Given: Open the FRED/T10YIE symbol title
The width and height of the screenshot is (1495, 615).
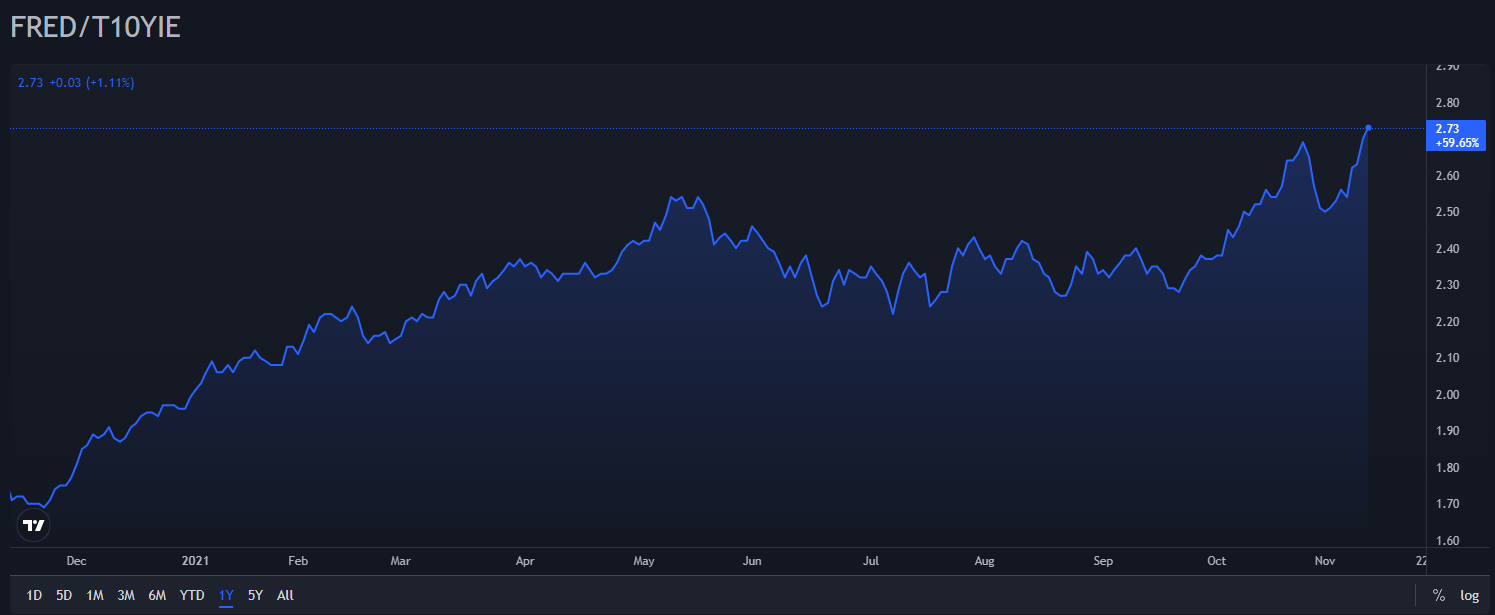Looking at the screenshot, I should 95,27.
